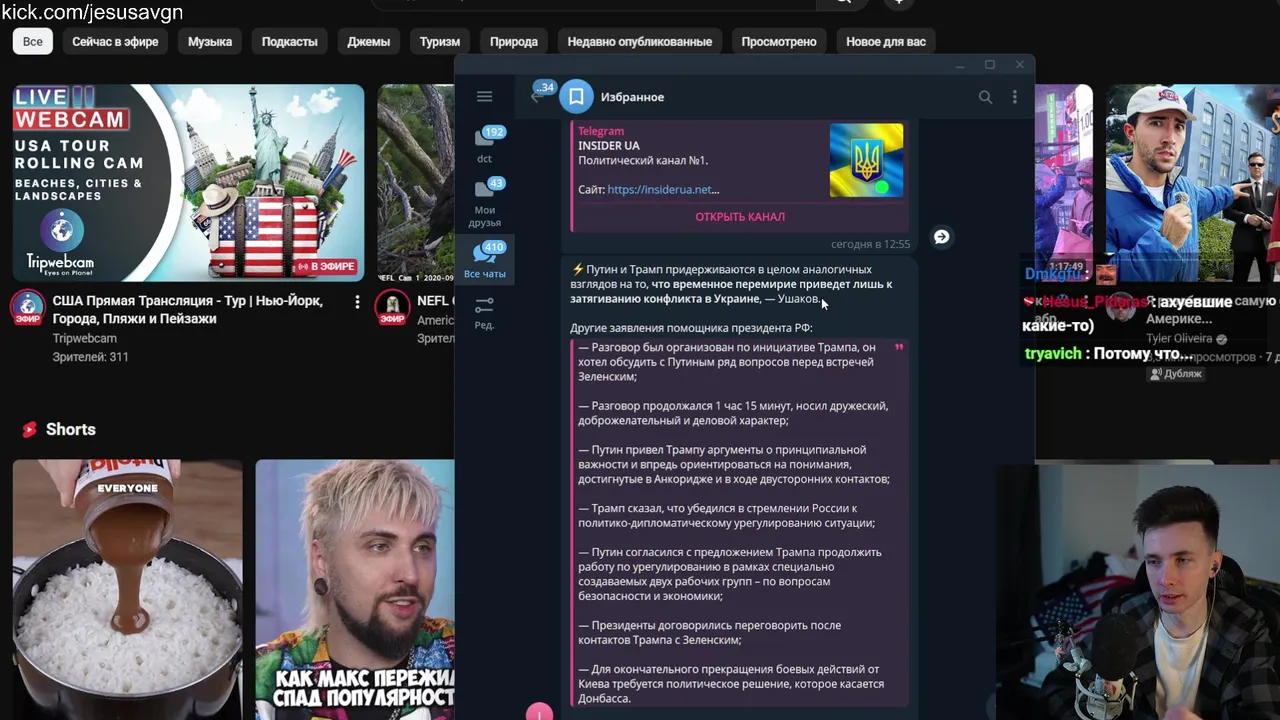The width and height of the screenshot is (1280, 720).
Task: Click the Зрителей: 311 viewer count
Action: 90,357
